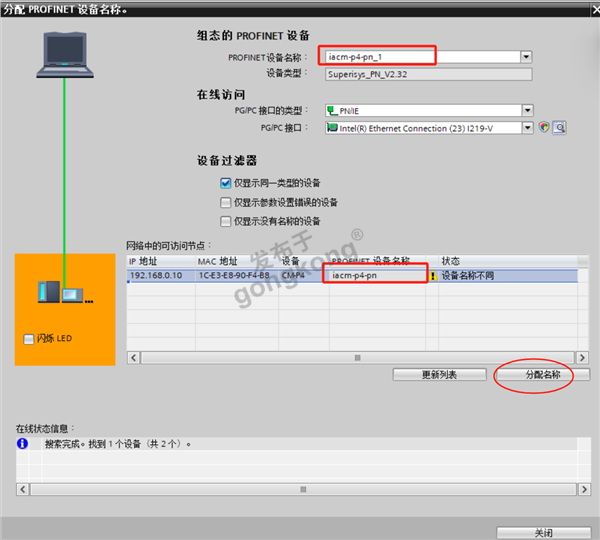Click the magnifier search icon beside PG/PC interface
This screenshot has height=540, width=600.
pyautogui.click(x=559, y=127)
